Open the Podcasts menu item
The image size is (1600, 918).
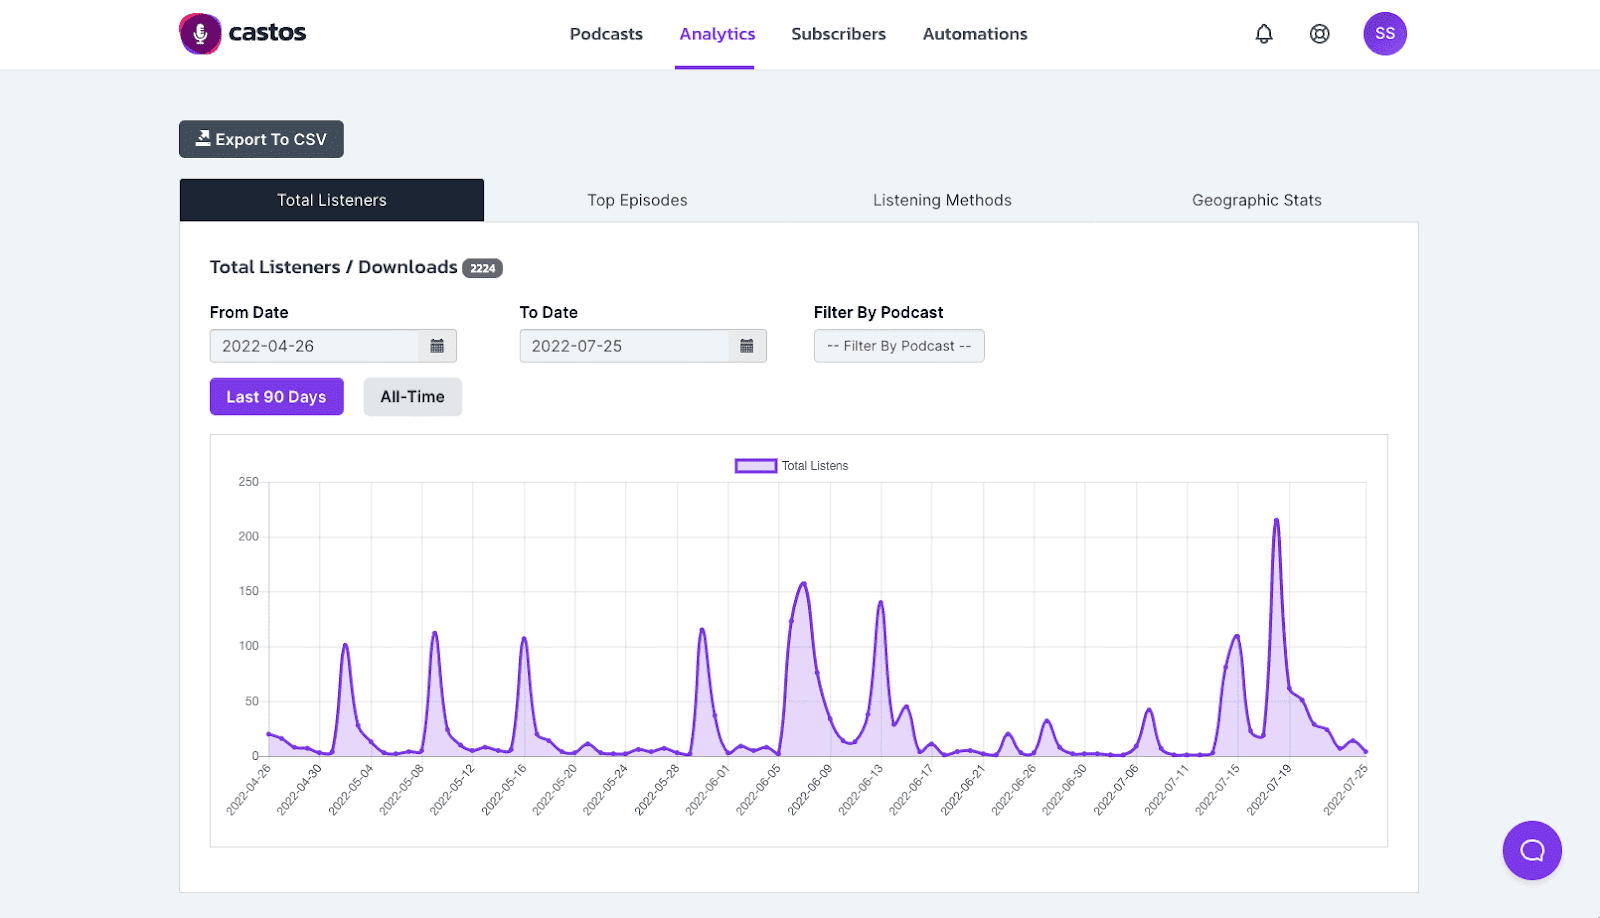(x=606, y=34)
